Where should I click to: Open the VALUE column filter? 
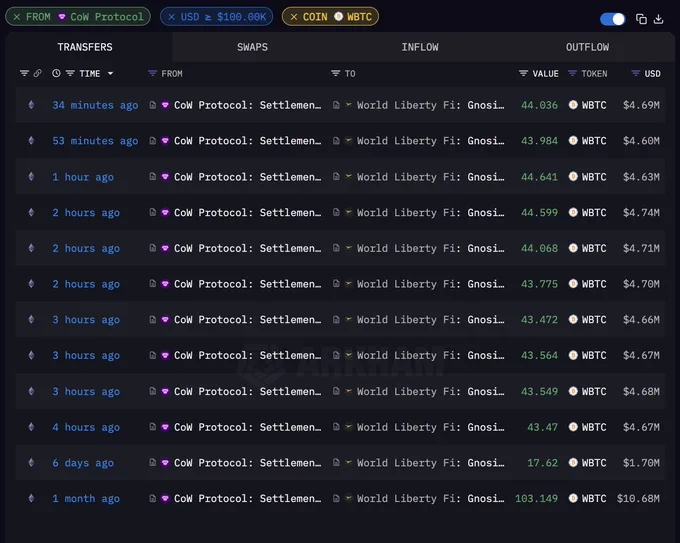pos(523,73)
